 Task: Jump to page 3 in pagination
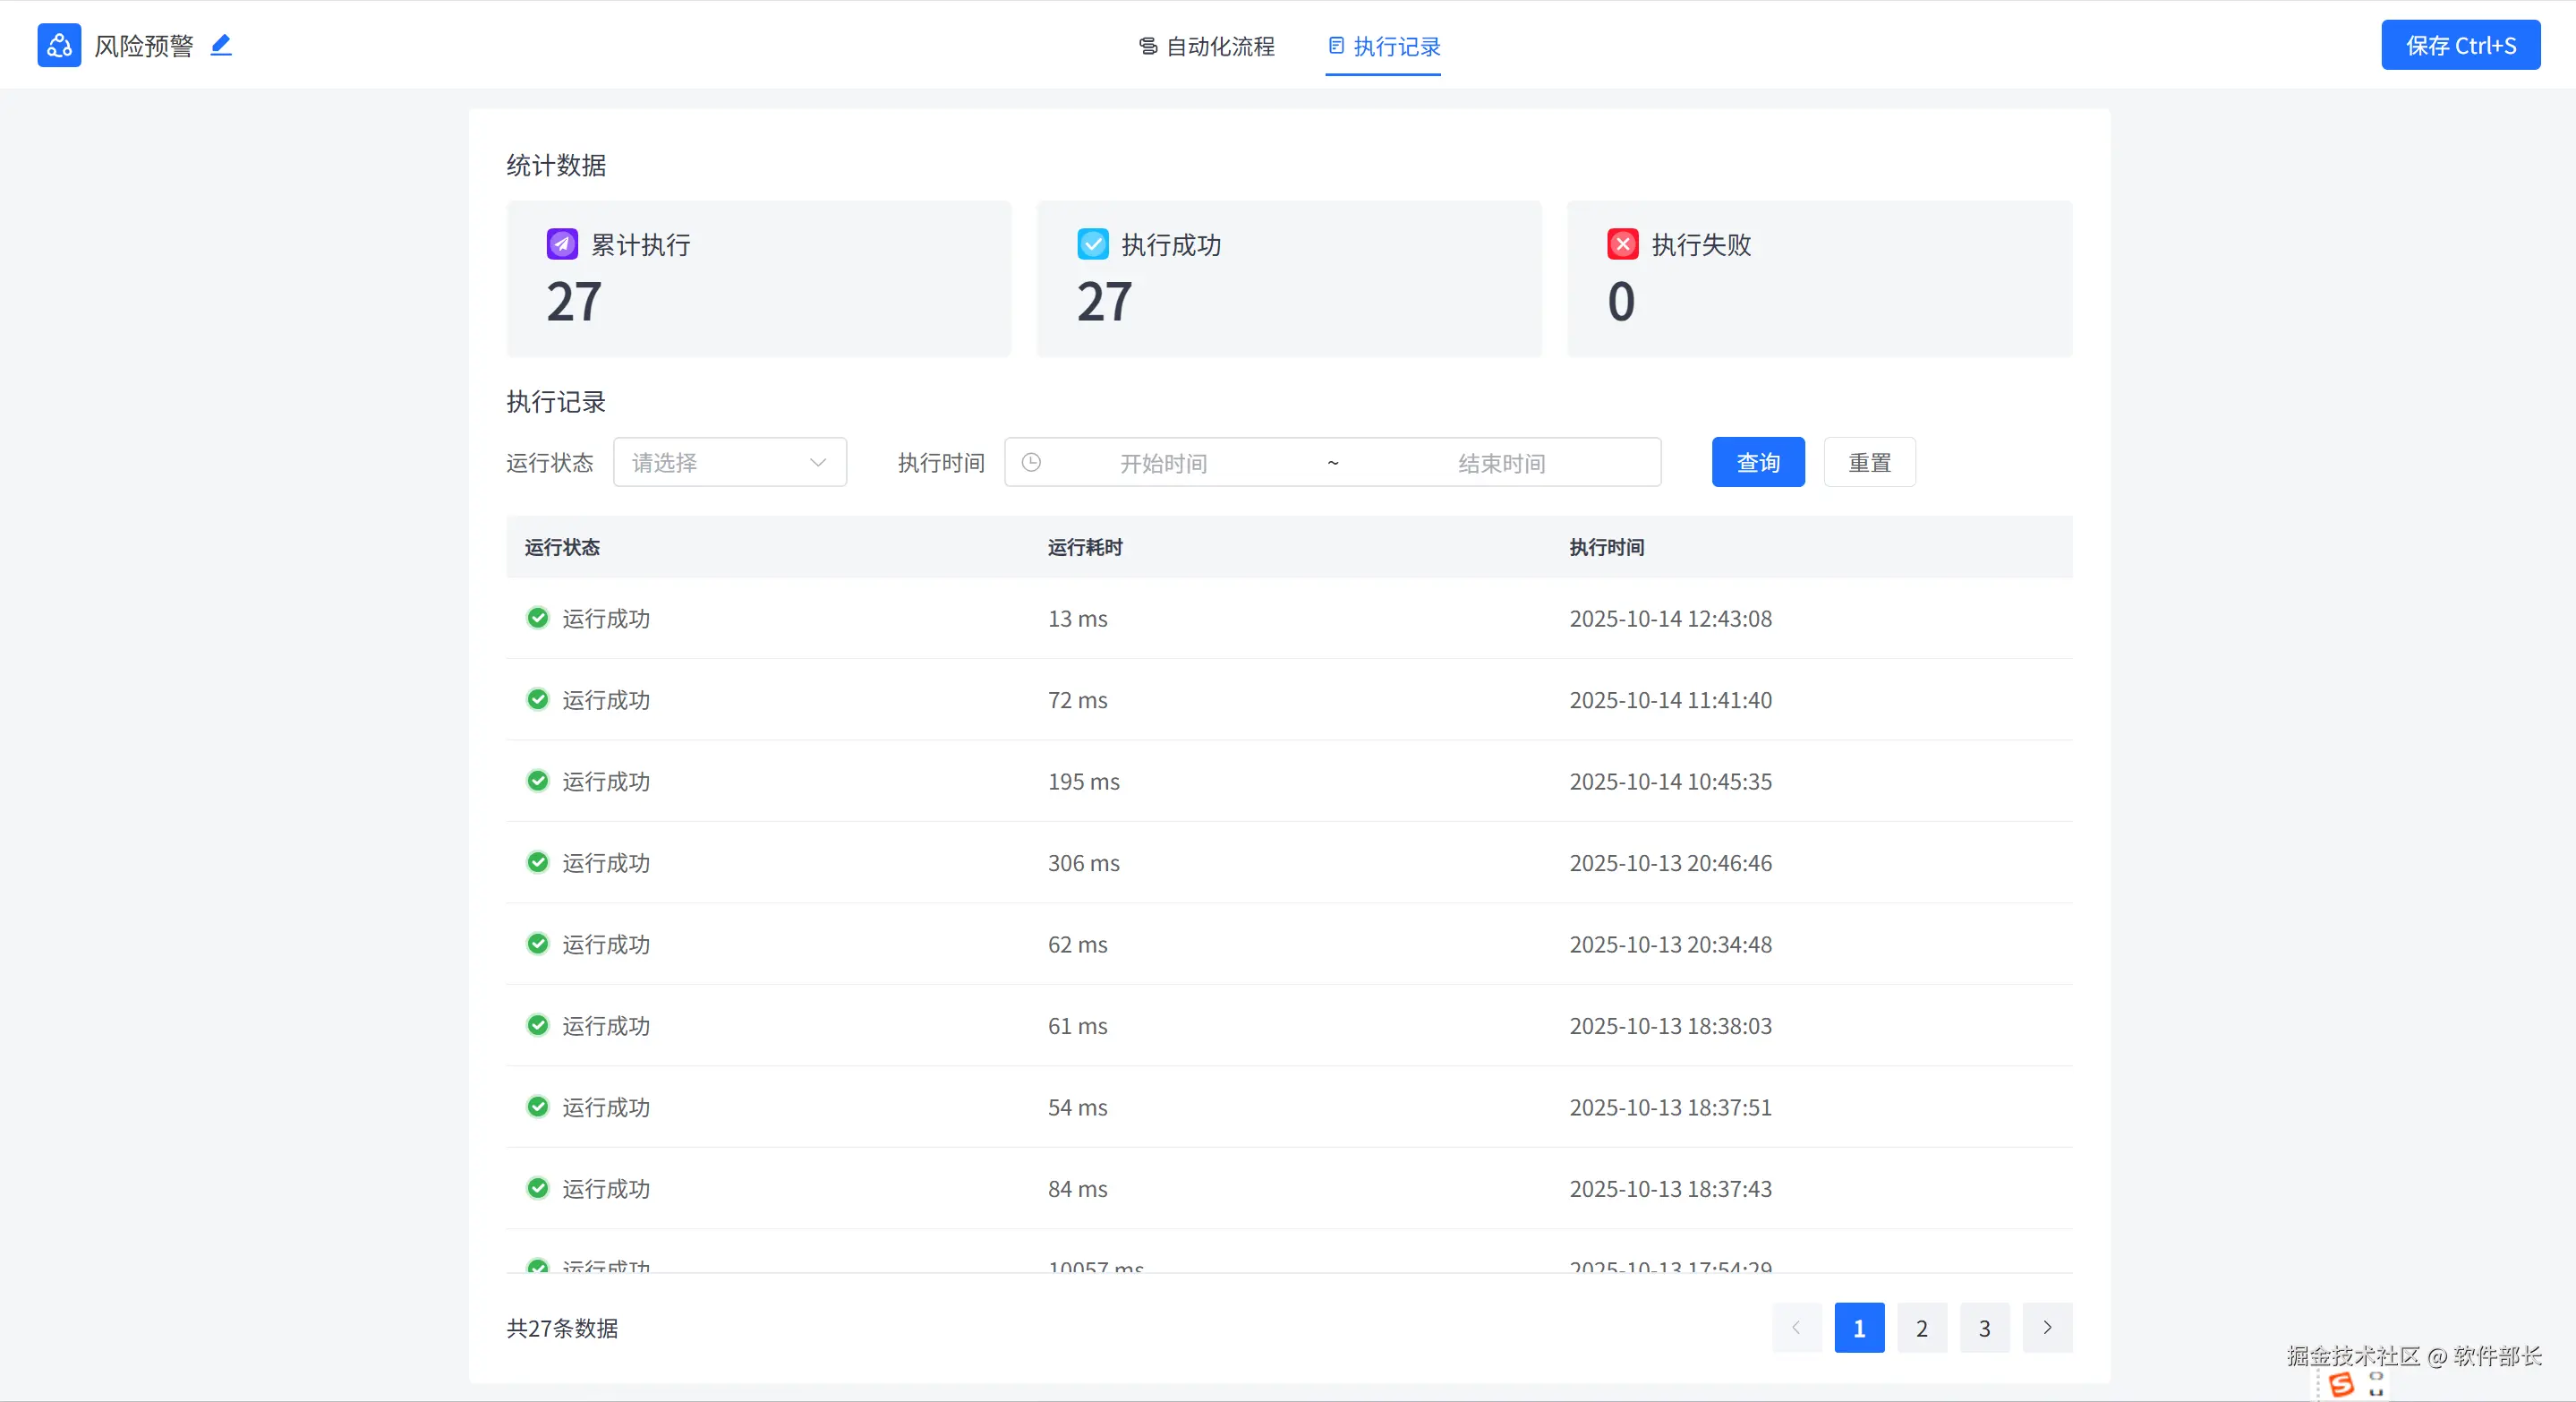(1984, 1328)
